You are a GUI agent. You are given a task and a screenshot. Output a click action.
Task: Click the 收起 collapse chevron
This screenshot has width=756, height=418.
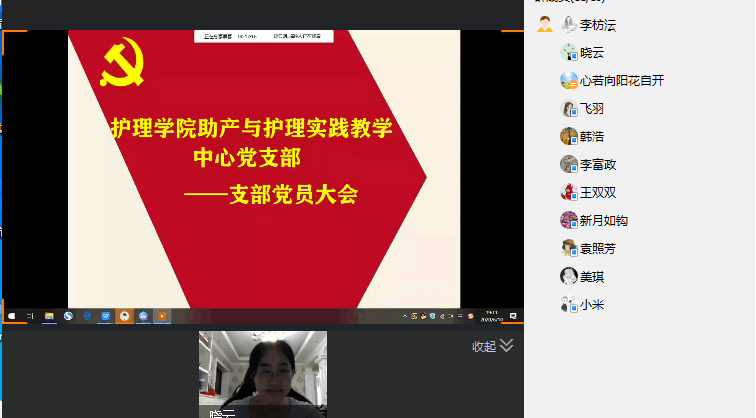point(506,345)
